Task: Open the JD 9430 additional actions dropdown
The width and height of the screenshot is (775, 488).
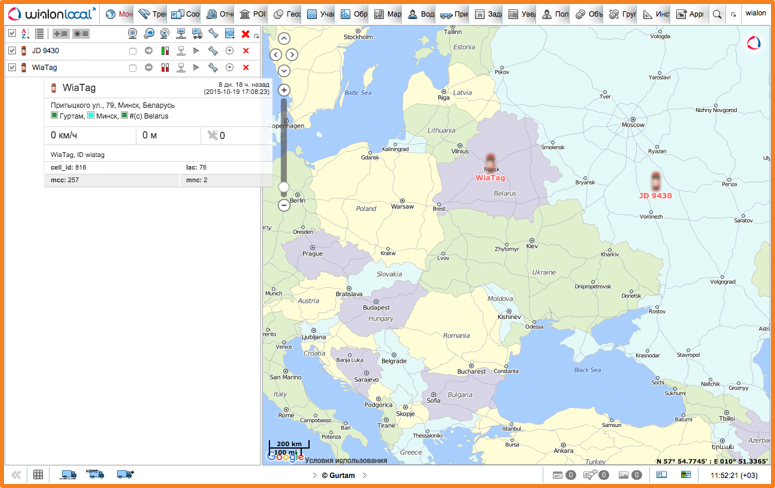Action: [229, 50]
